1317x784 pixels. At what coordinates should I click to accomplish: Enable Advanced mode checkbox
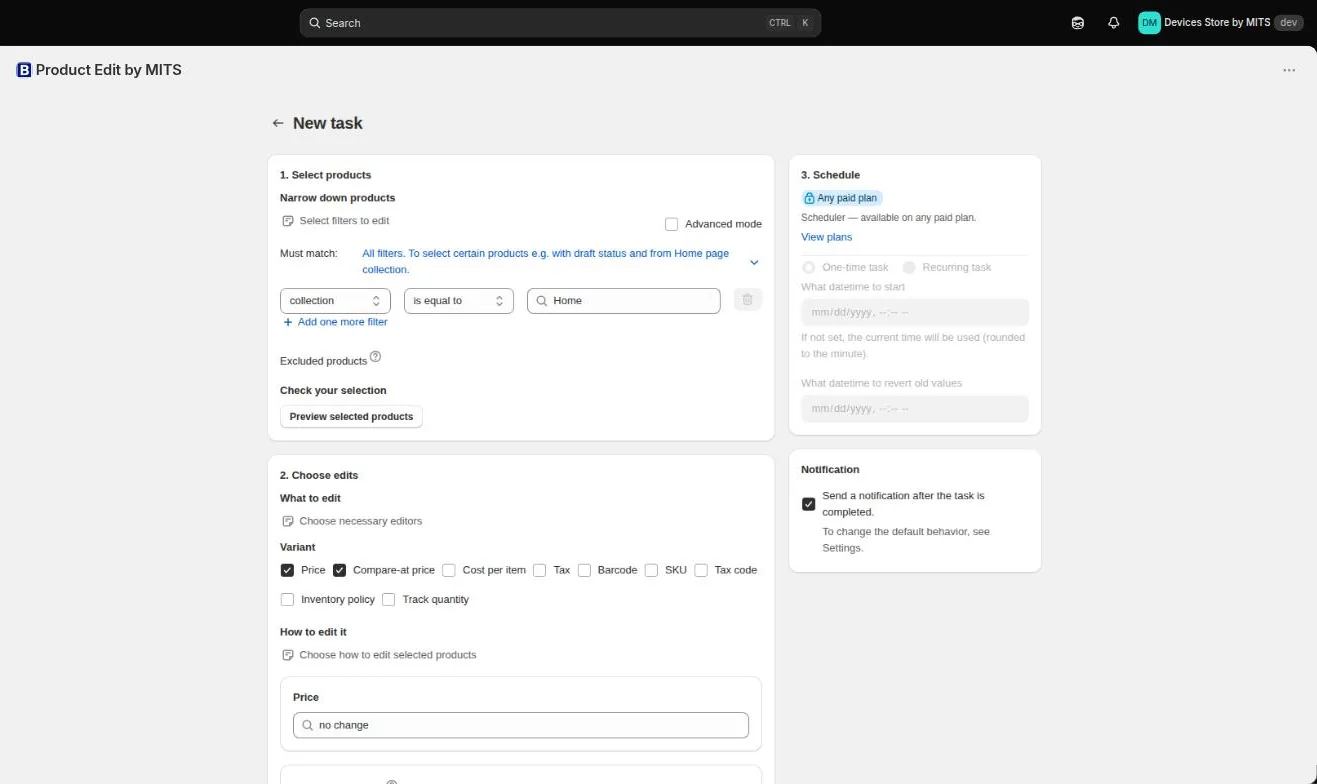tap(671, 224)
